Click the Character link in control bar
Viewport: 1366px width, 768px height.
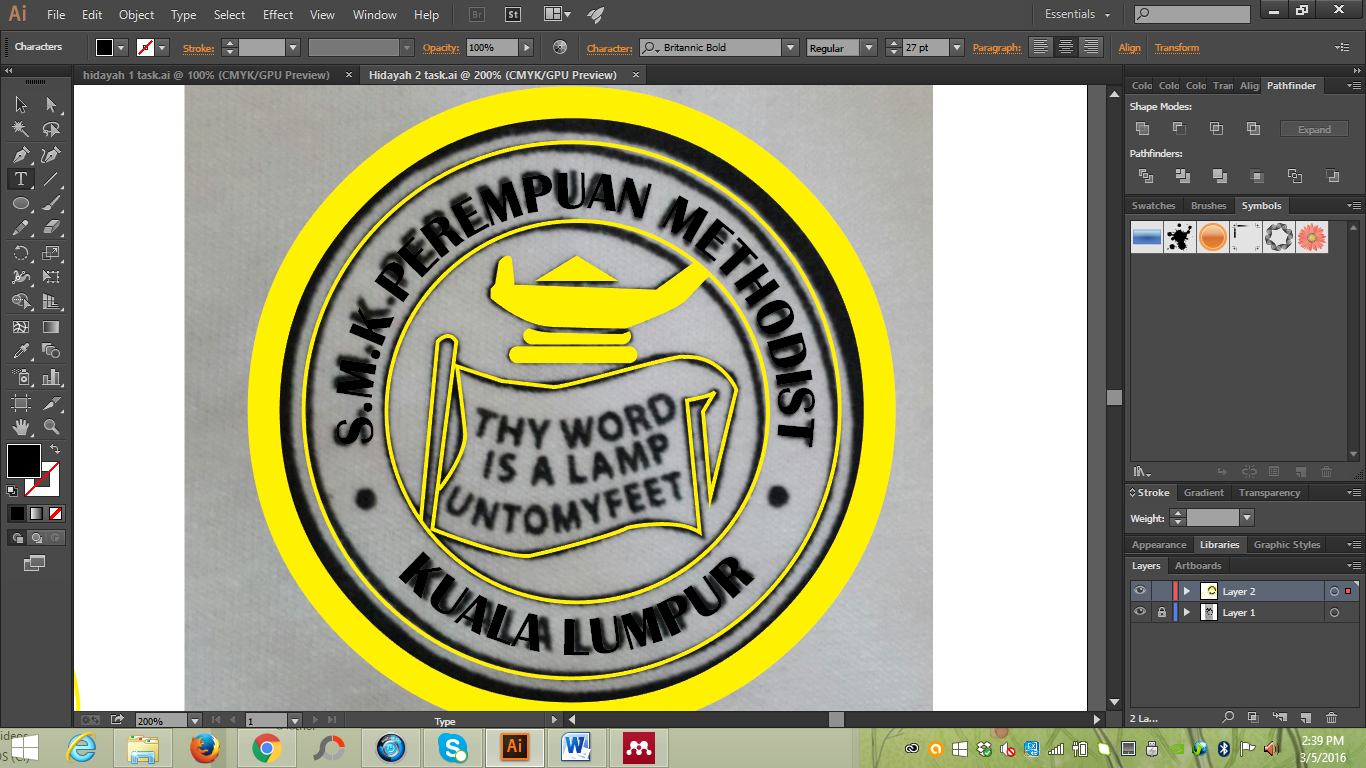(x=609, y=48)
